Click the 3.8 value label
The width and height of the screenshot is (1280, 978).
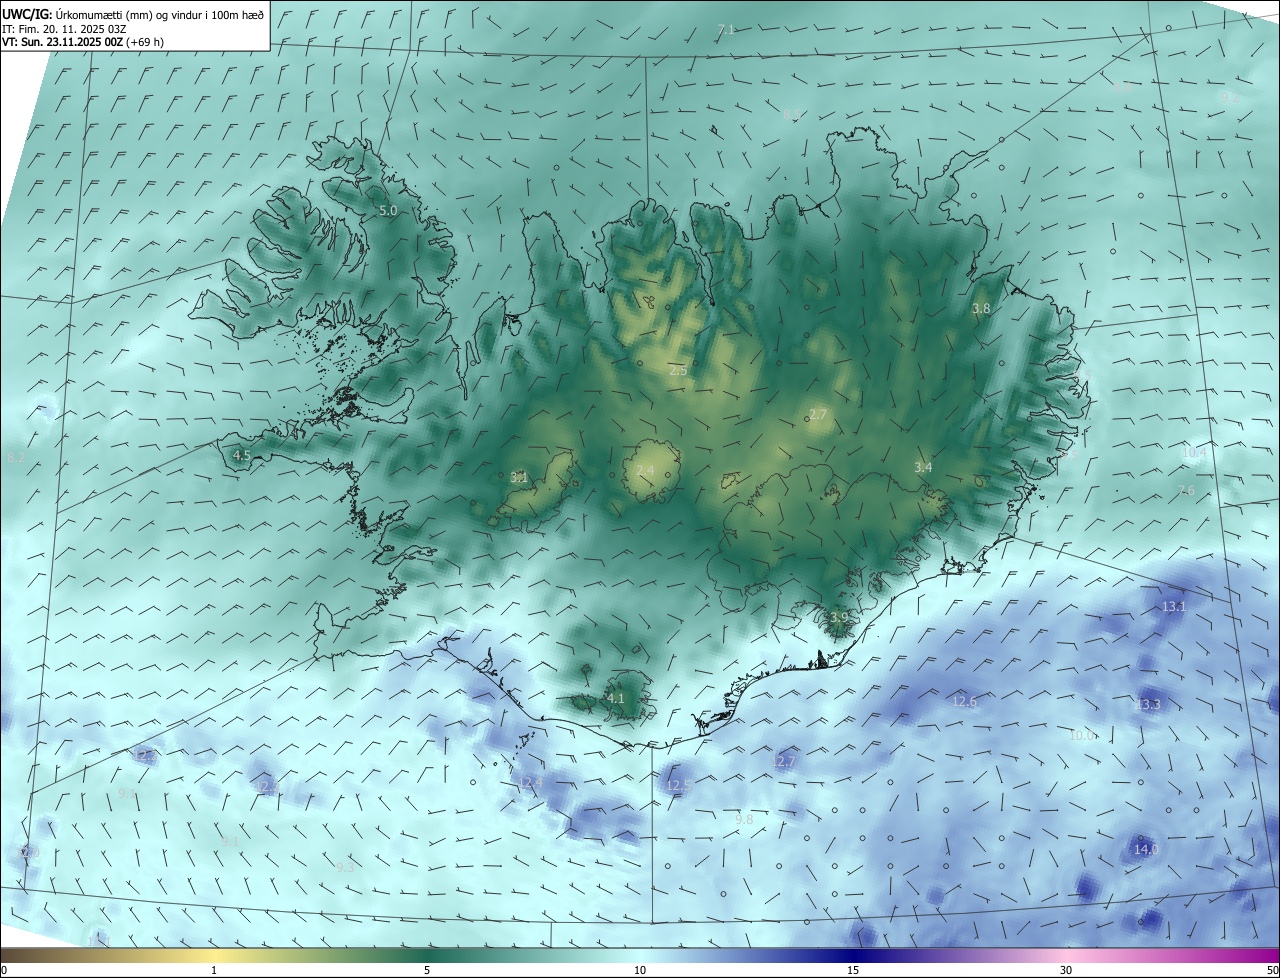pos(981,309)
